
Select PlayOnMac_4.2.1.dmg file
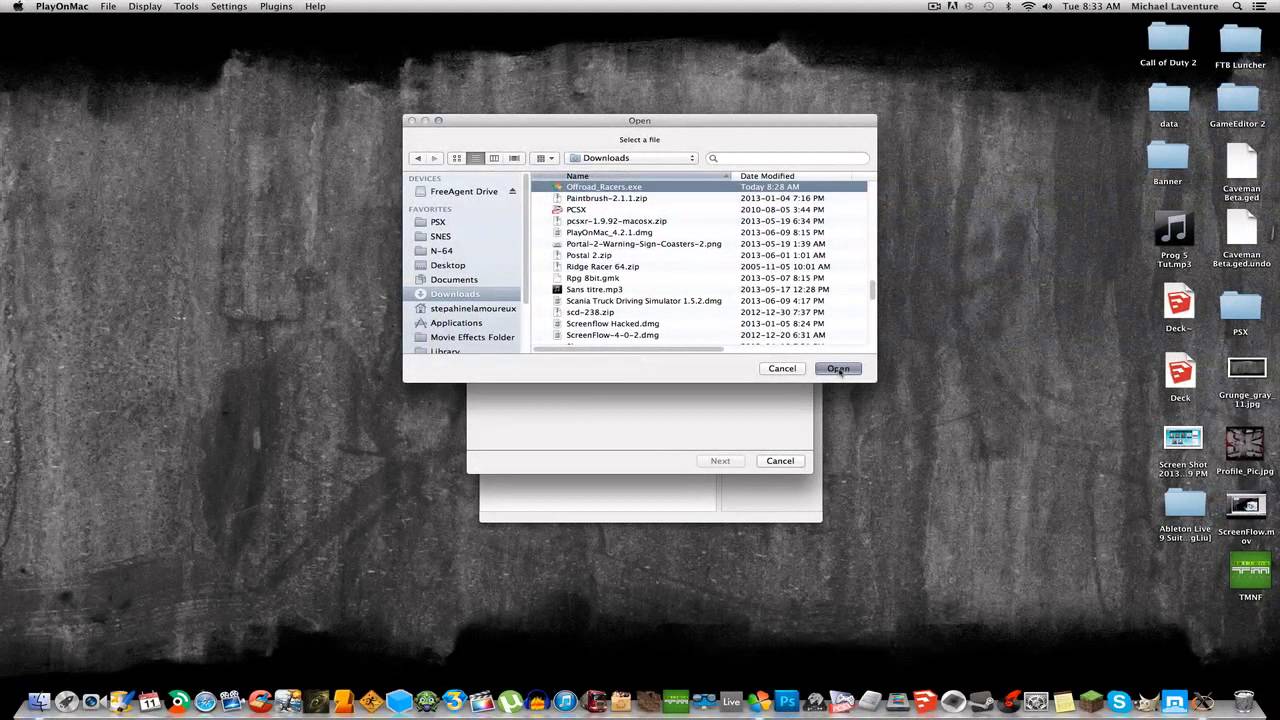[x=699, y=232]
